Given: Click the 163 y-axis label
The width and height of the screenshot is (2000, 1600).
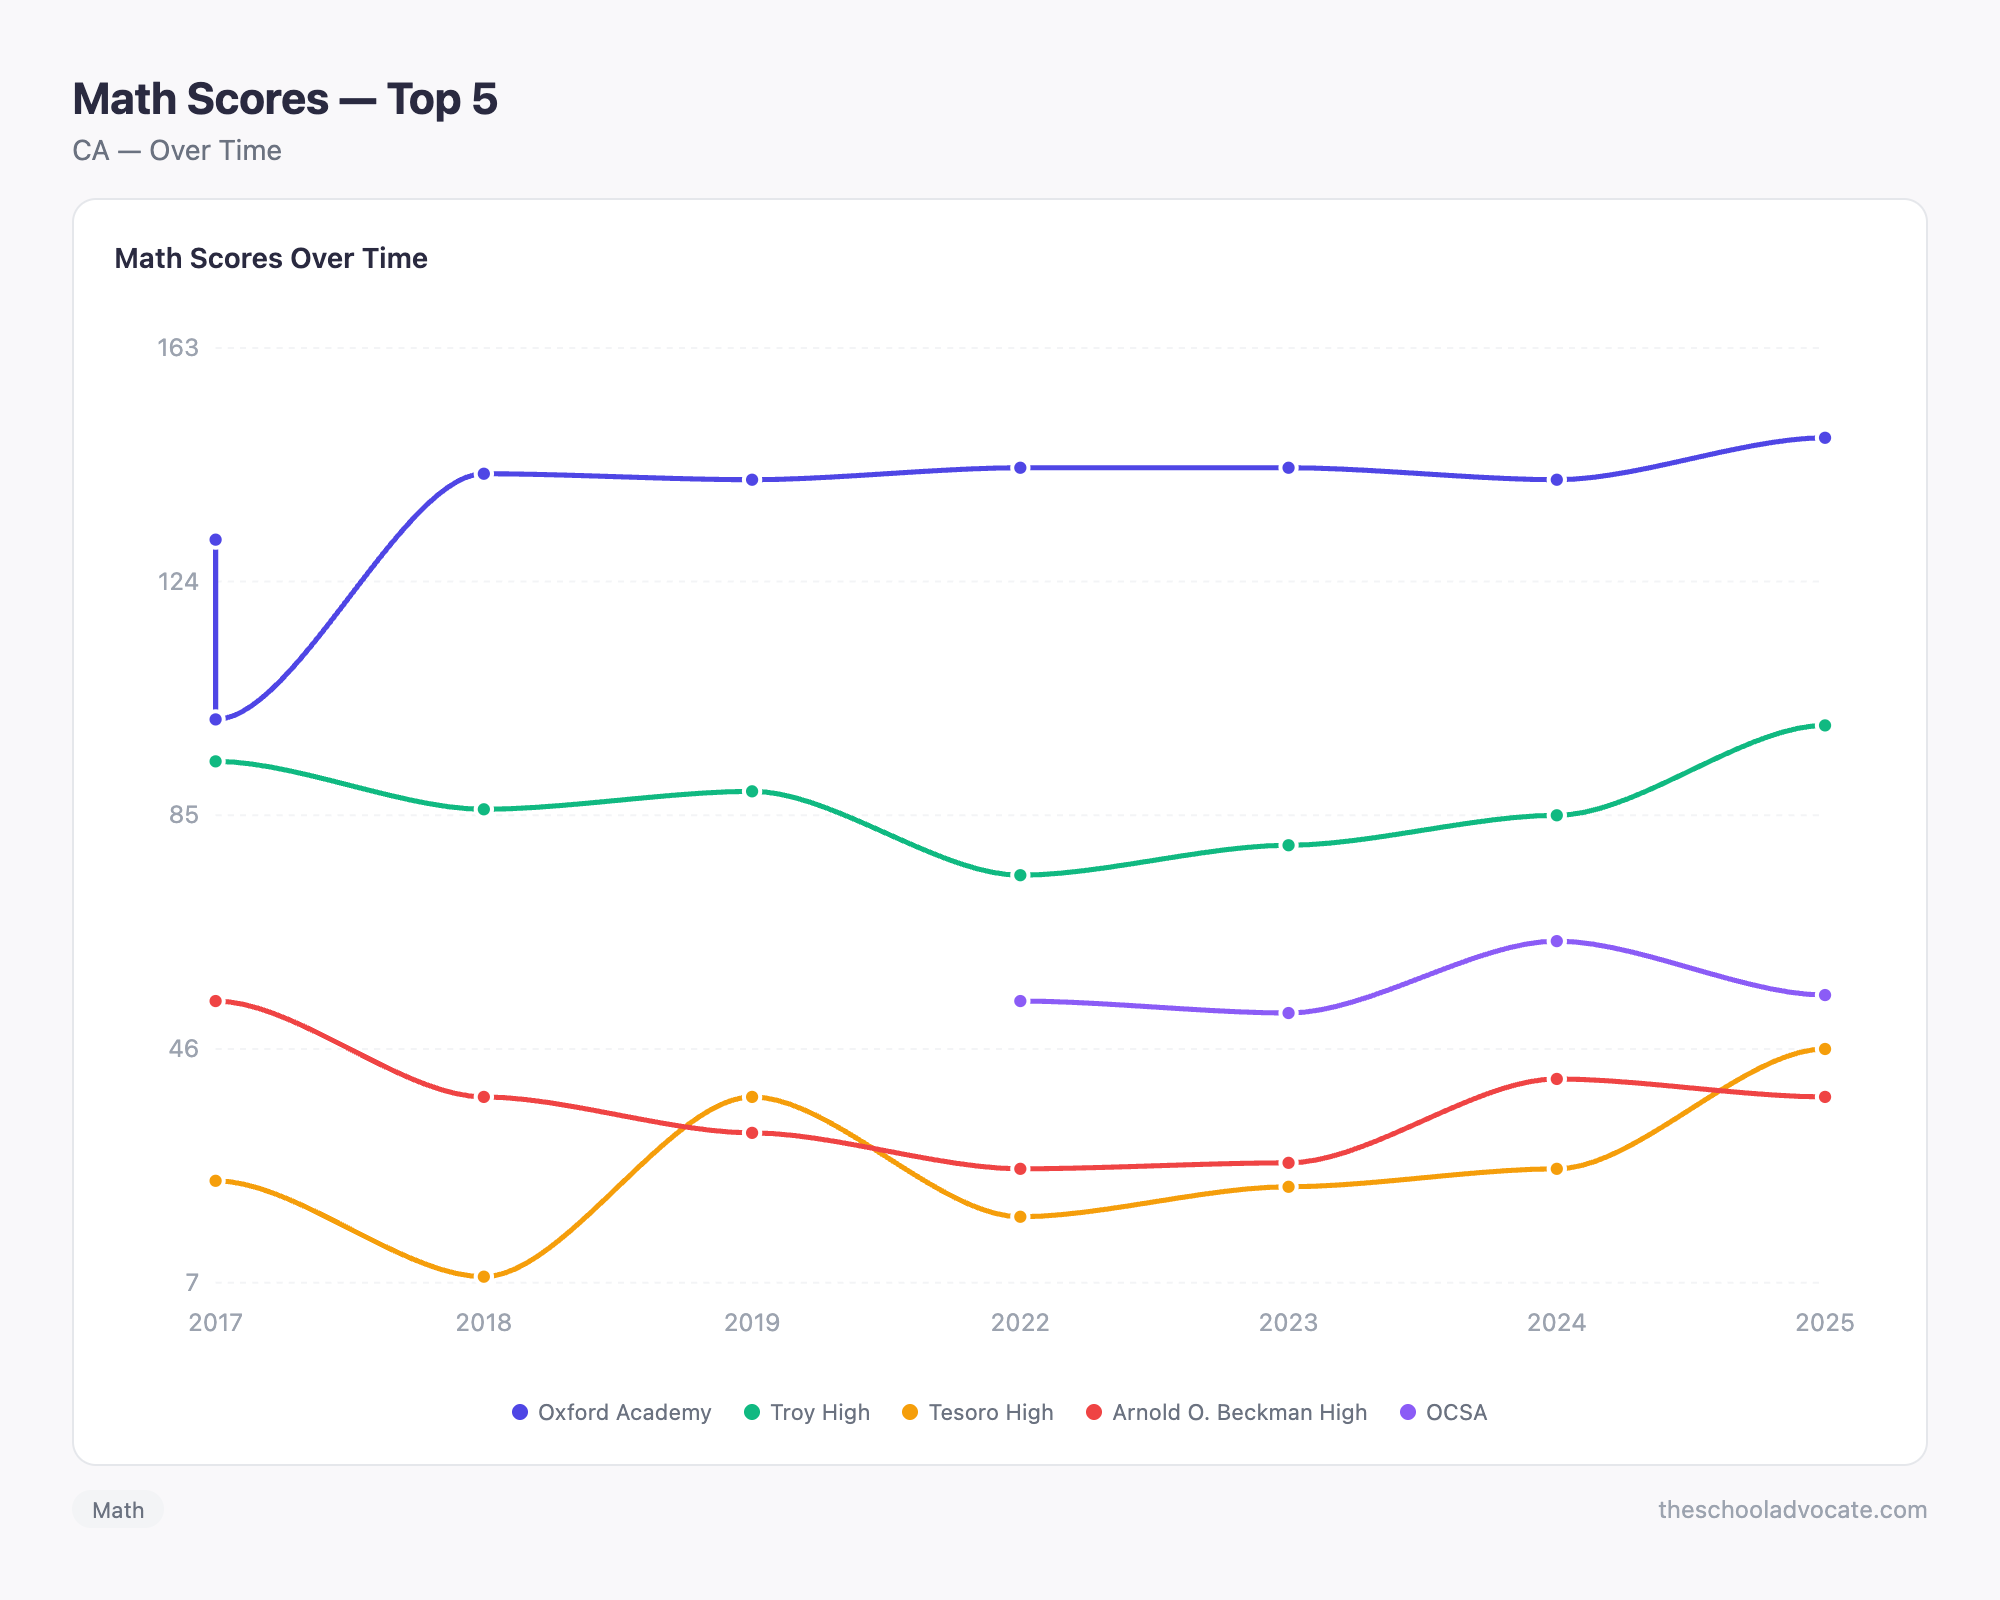Looking at the screenshot, I should pos(178,348).
